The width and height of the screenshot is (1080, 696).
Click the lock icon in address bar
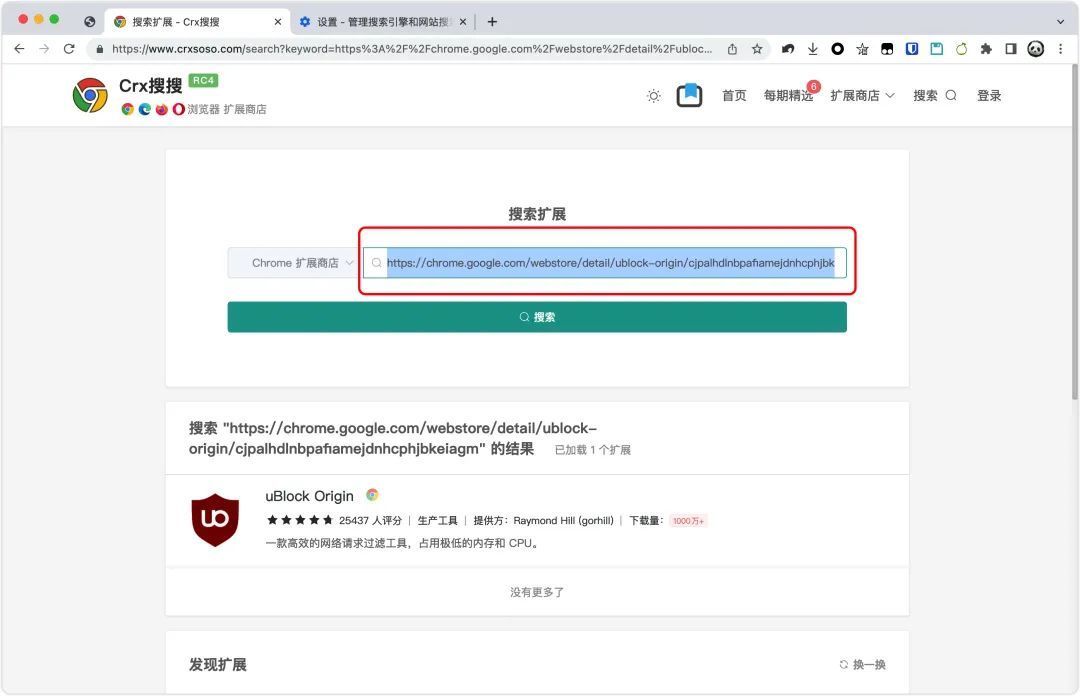point(100,49)
